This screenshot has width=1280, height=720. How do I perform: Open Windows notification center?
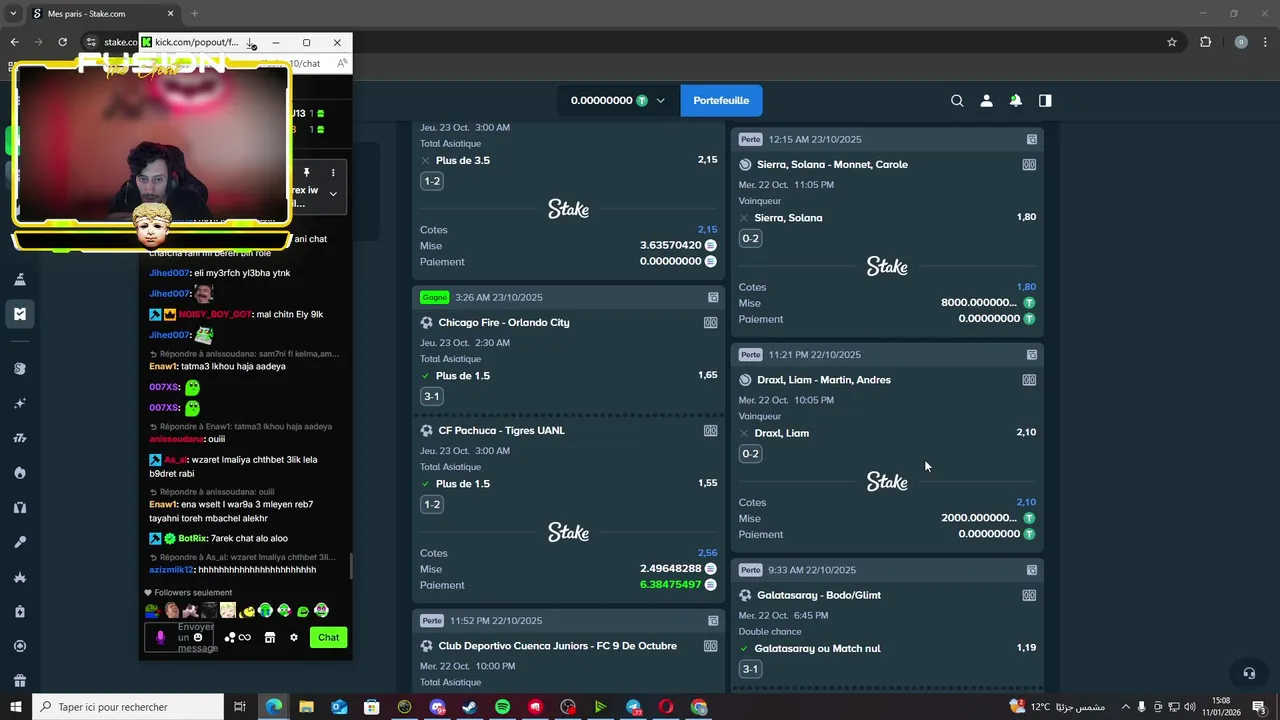pyautogui.click(x=1259, y=707)
